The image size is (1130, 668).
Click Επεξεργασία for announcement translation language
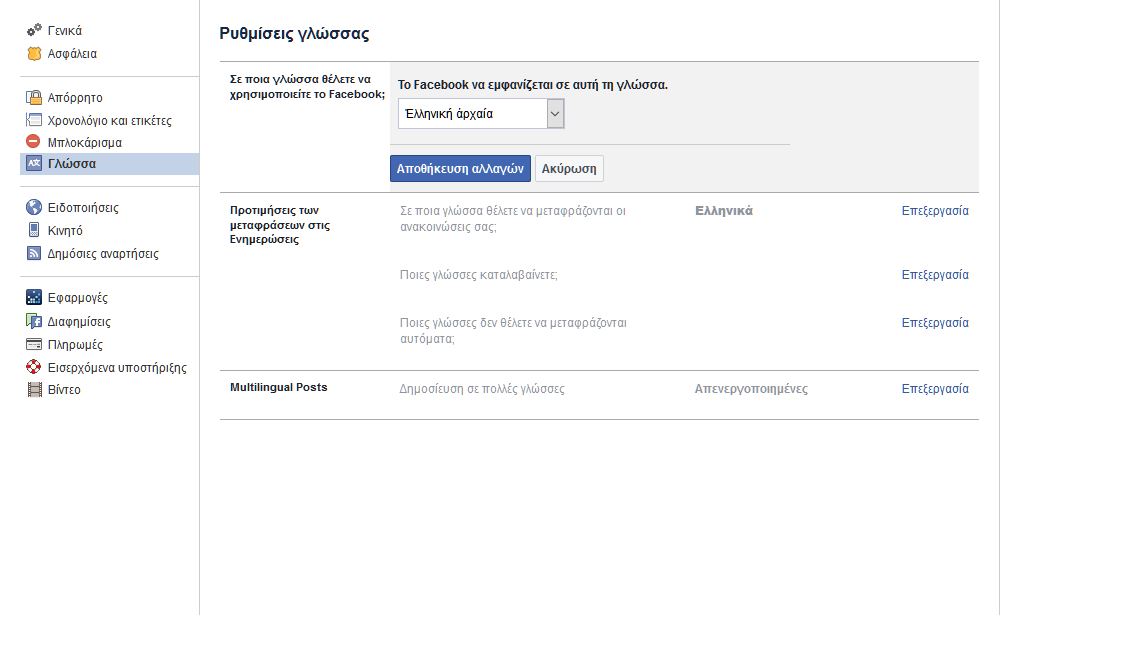pos(934,211)
